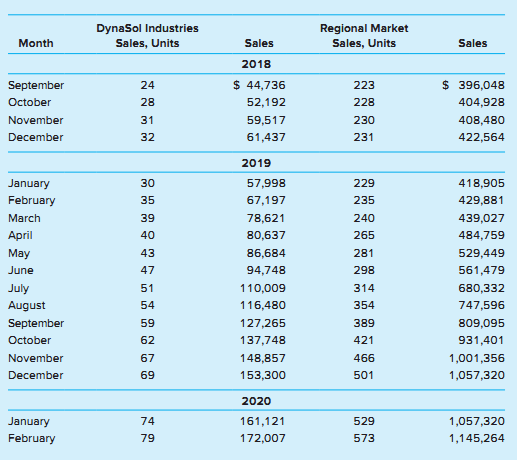Select the 94,748 sales cell
517x460 pixels.
(x=266, y=270)
